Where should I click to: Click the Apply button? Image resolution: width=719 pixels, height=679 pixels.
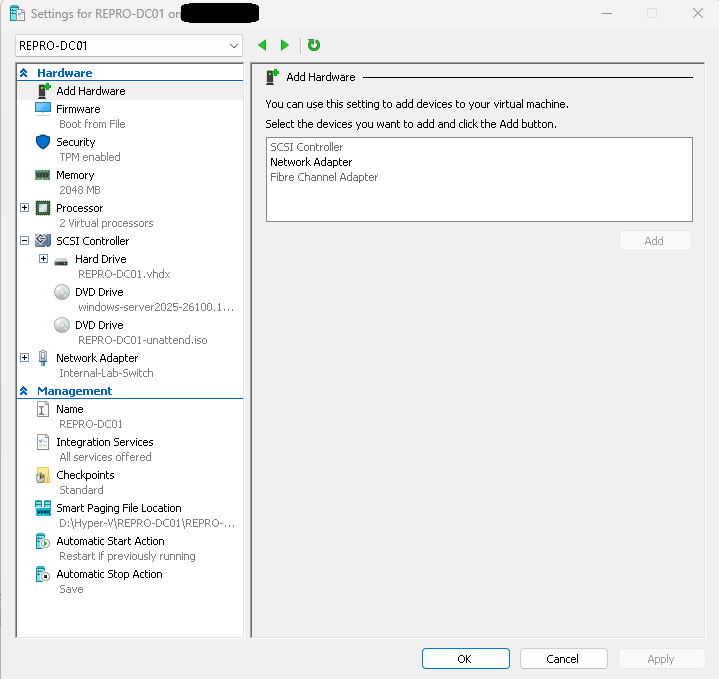pyautogui.click(x=661, y=659)
